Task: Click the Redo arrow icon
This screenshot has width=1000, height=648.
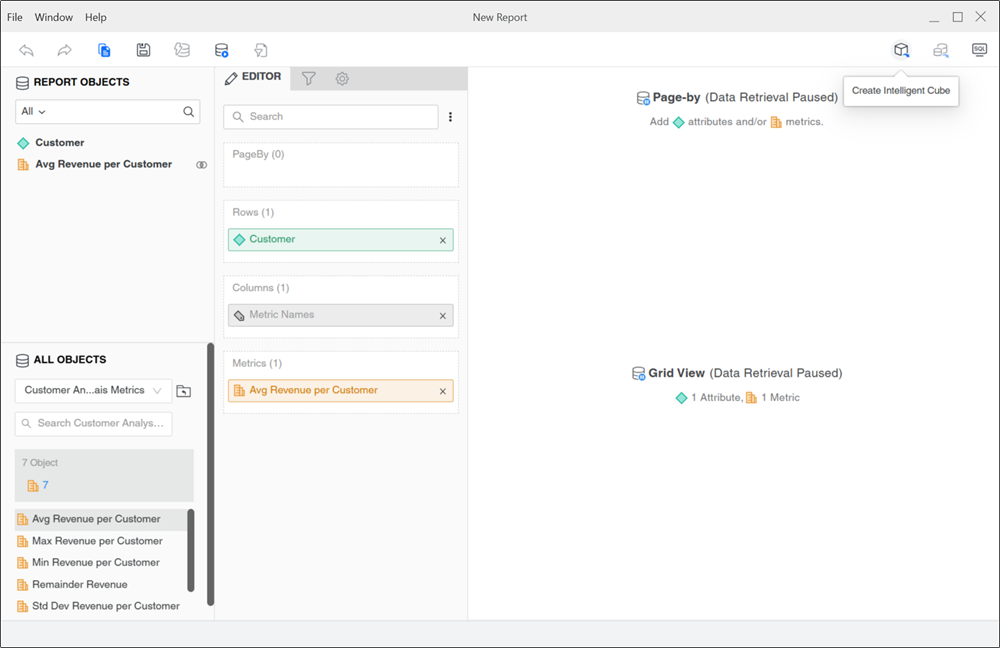Action: coord(65,50)
